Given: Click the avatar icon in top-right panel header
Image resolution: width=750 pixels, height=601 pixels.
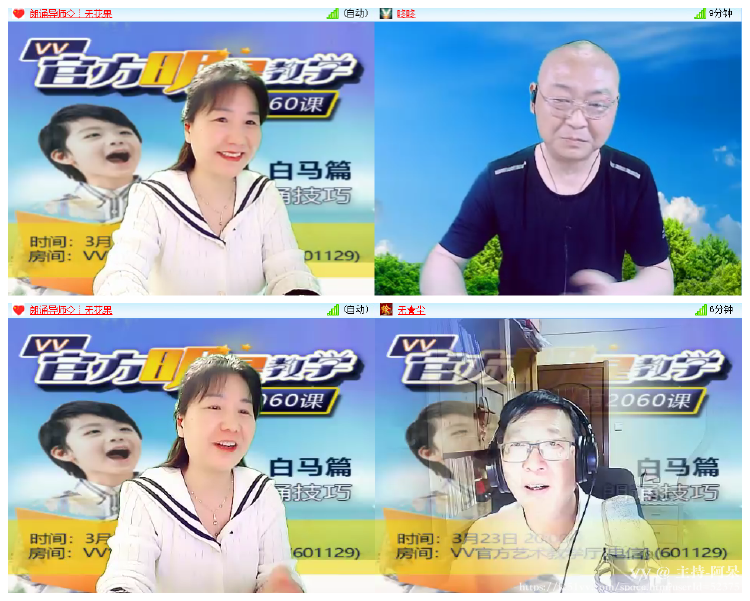Looking at the screenshot, I should point(386,14).
